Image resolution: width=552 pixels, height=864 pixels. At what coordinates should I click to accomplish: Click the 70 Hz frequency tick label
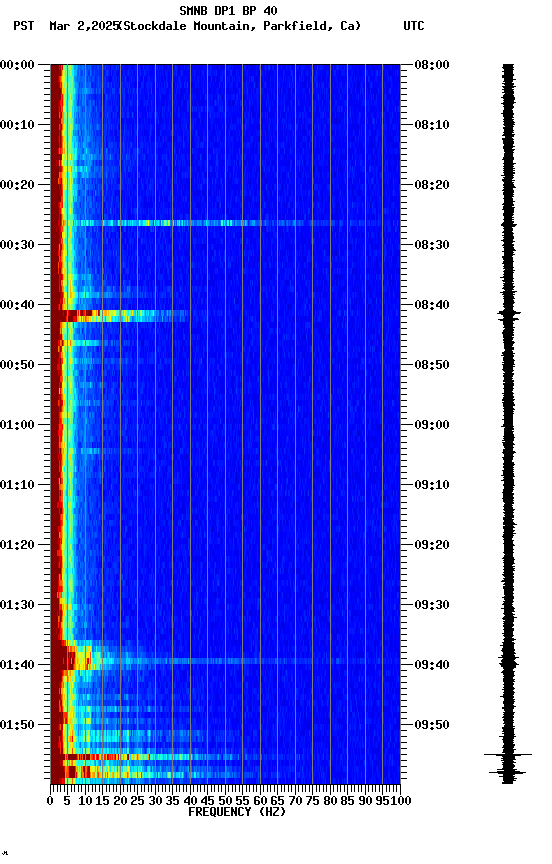295,801
